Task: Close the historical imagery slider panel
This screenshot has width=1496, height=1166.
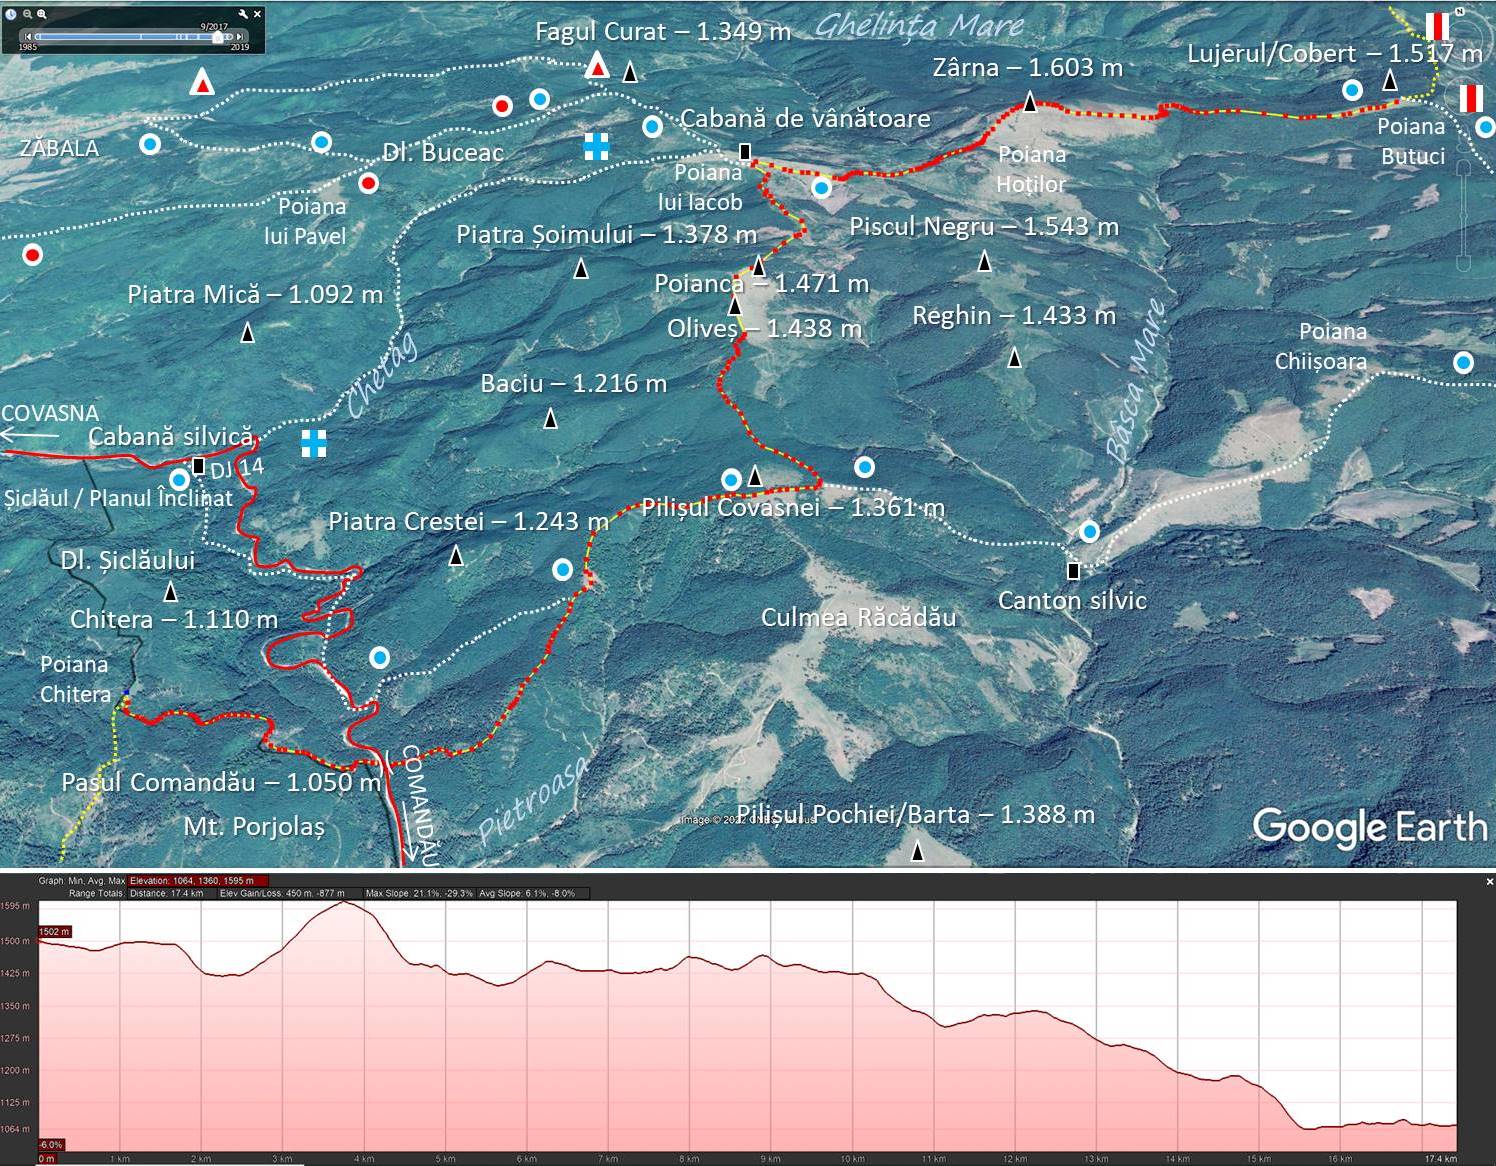Action: (x=257, y=14)
